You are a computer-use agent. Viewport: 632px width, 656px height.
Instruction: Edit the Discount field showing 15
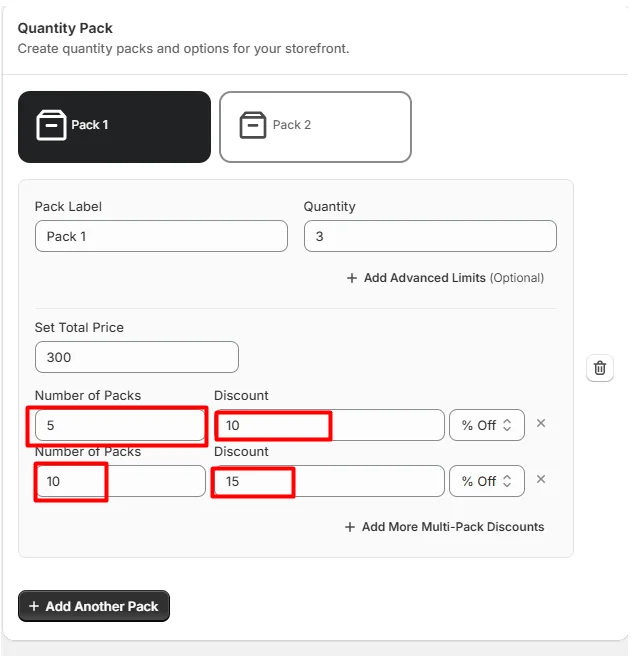pos(329,481)
